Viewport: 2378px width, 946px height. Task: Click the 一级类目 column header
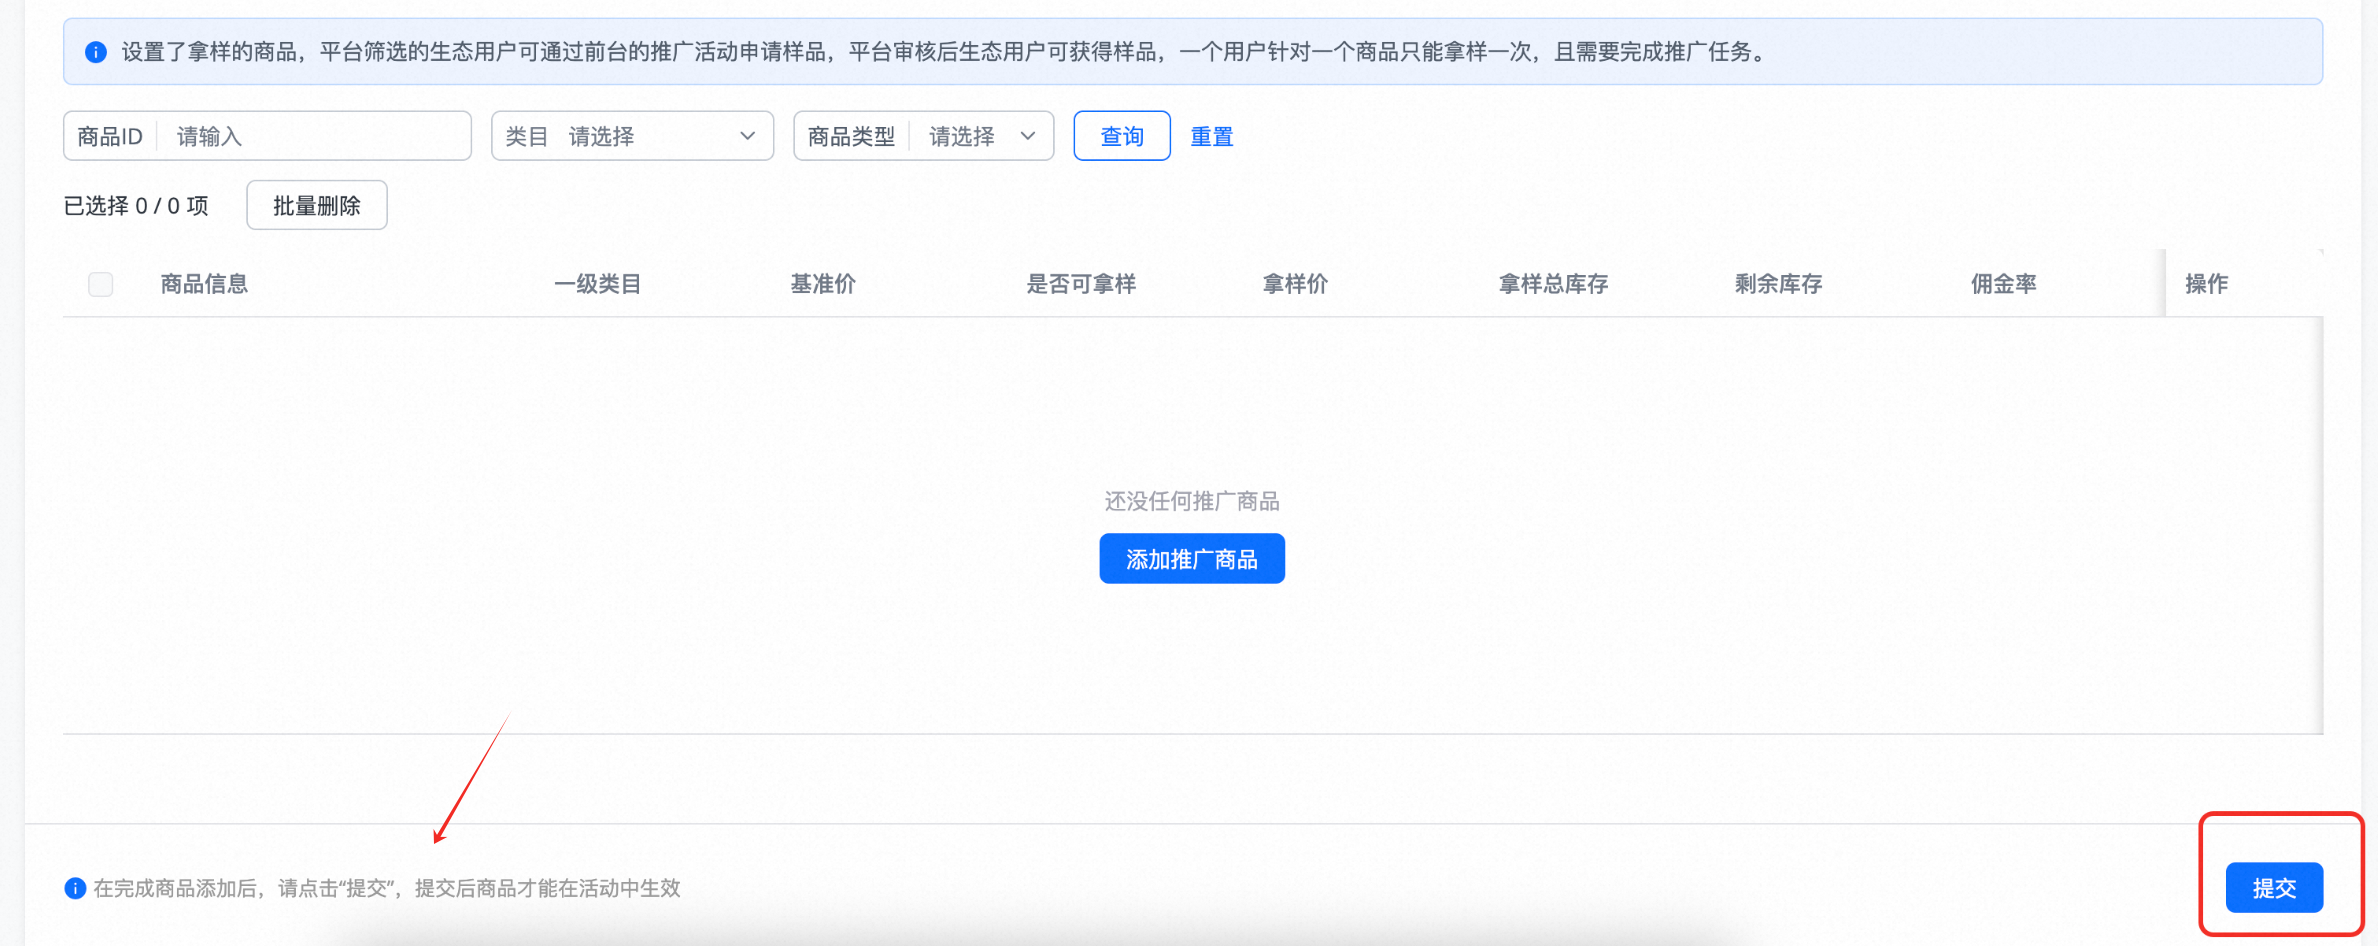(597, 283)
